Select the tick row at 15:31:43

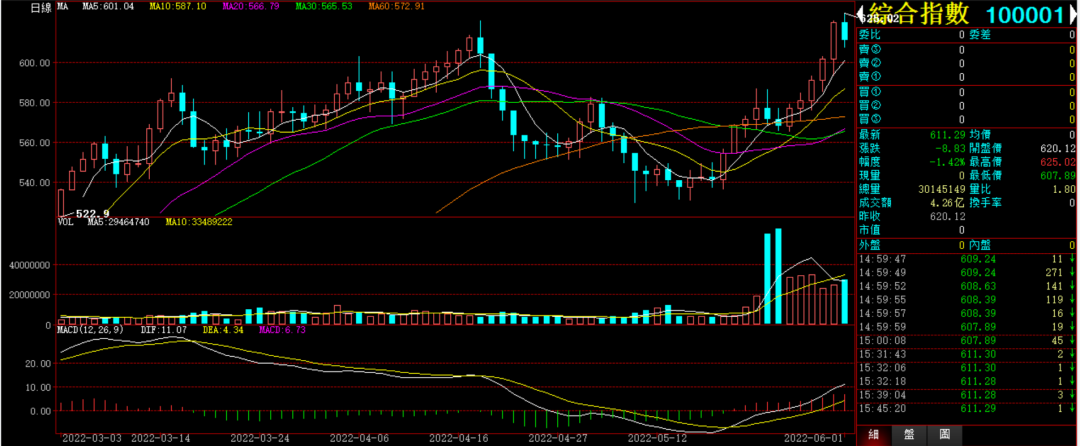tap(967, 354)
